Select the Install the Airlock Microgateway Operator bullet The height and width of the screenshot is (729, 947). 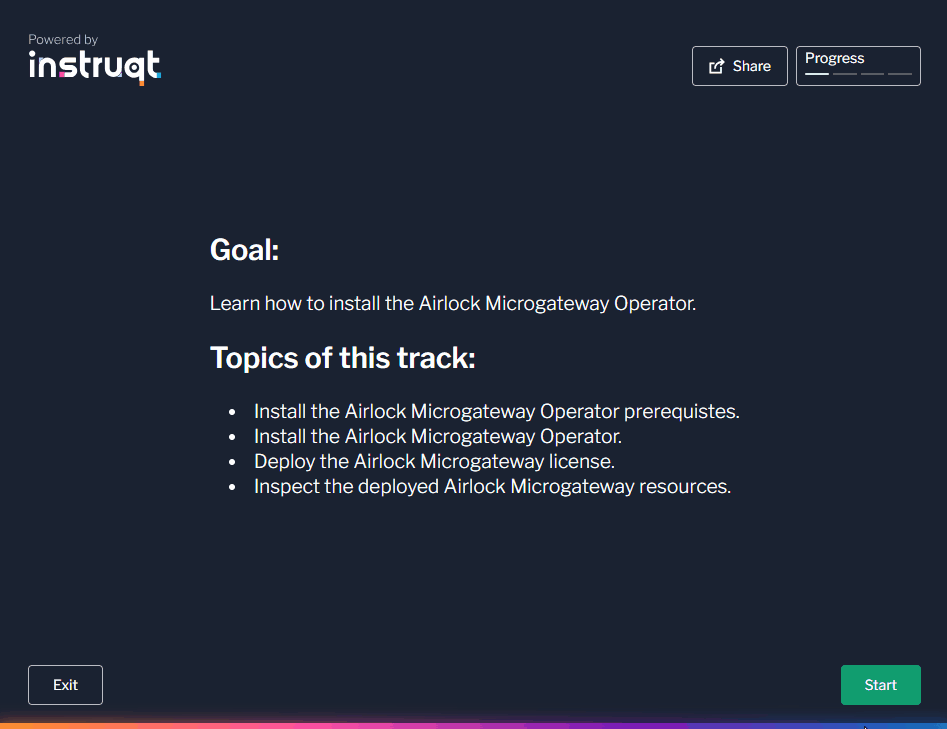point(437,436)
